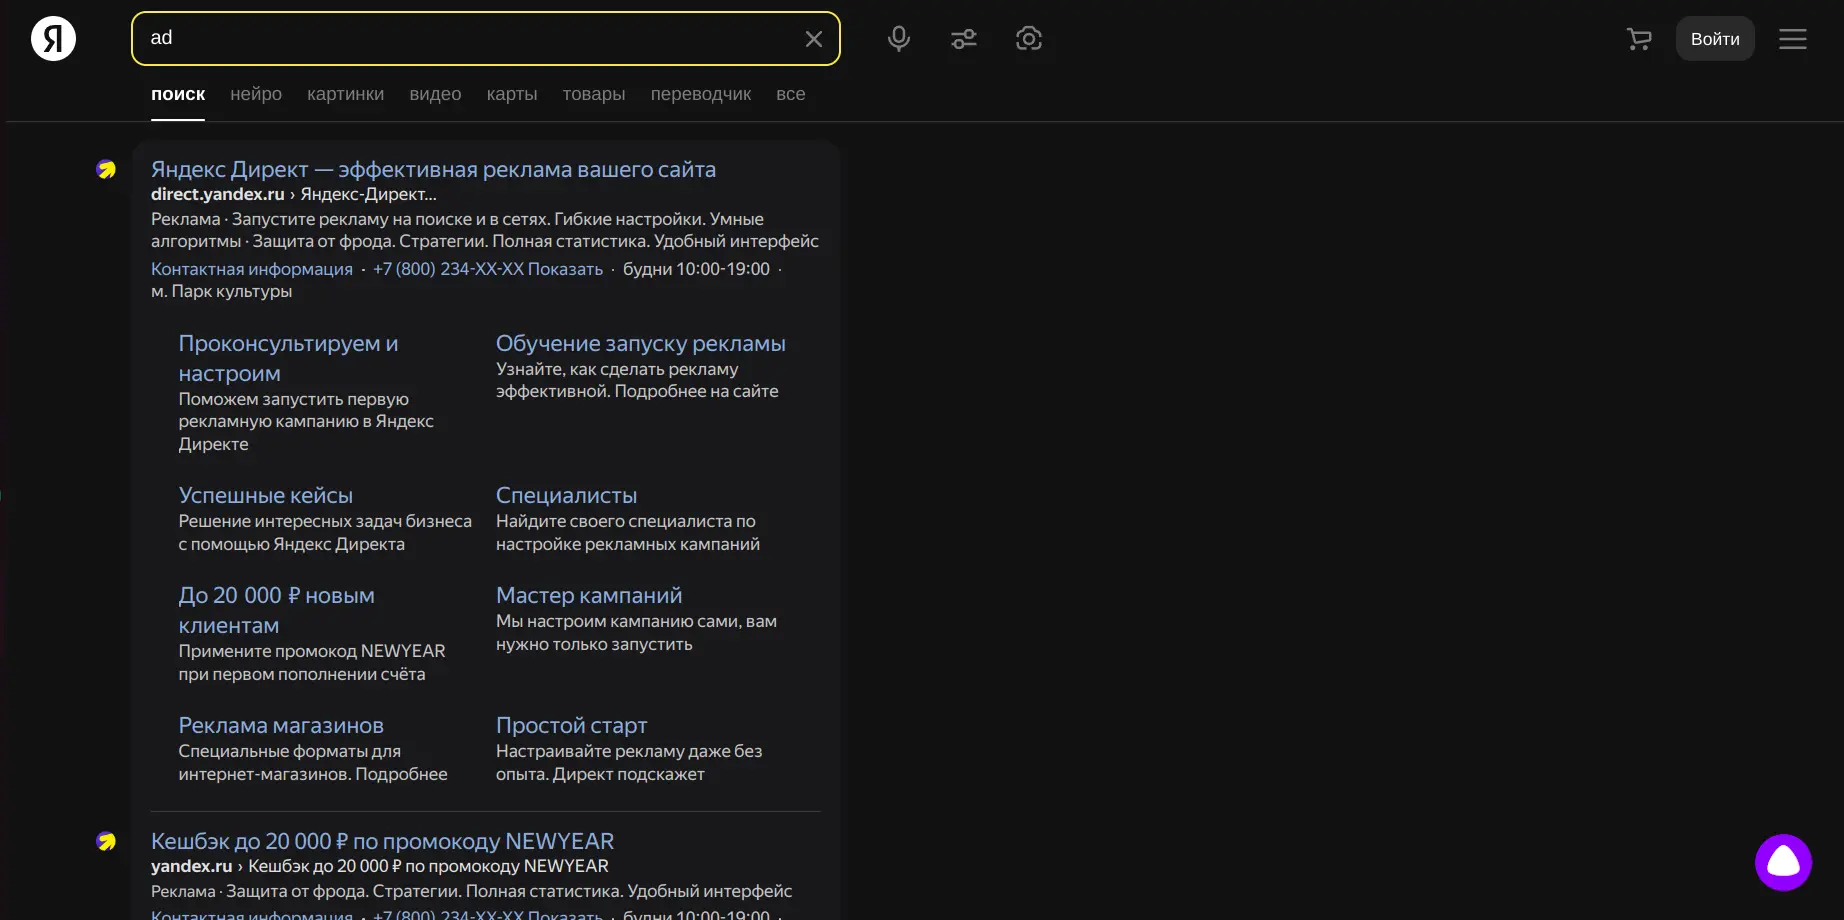Viewport: 1844px width, 920px height.
Task: Search by image with the camera icon
Action: 1029,39
